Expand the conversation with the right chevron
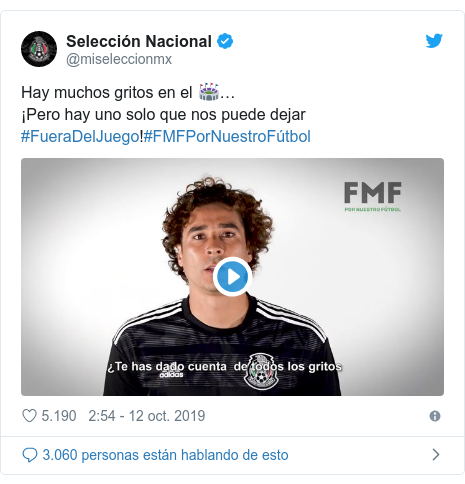This screenshot has width=465, height=484. (x=436, y=455)
